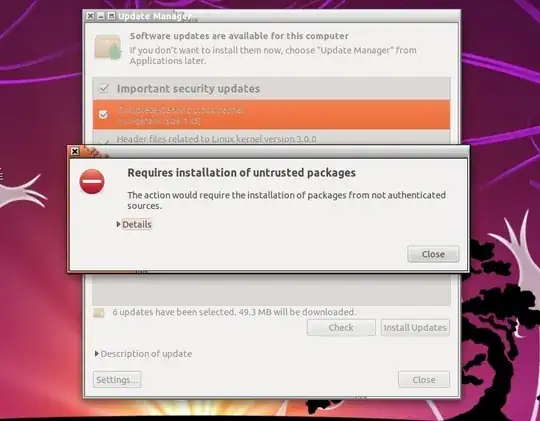This screenshot has width=540, height=421.
Task: Uncheck the orange highlighted update's checkbox
Action: (x=103, y=114)
